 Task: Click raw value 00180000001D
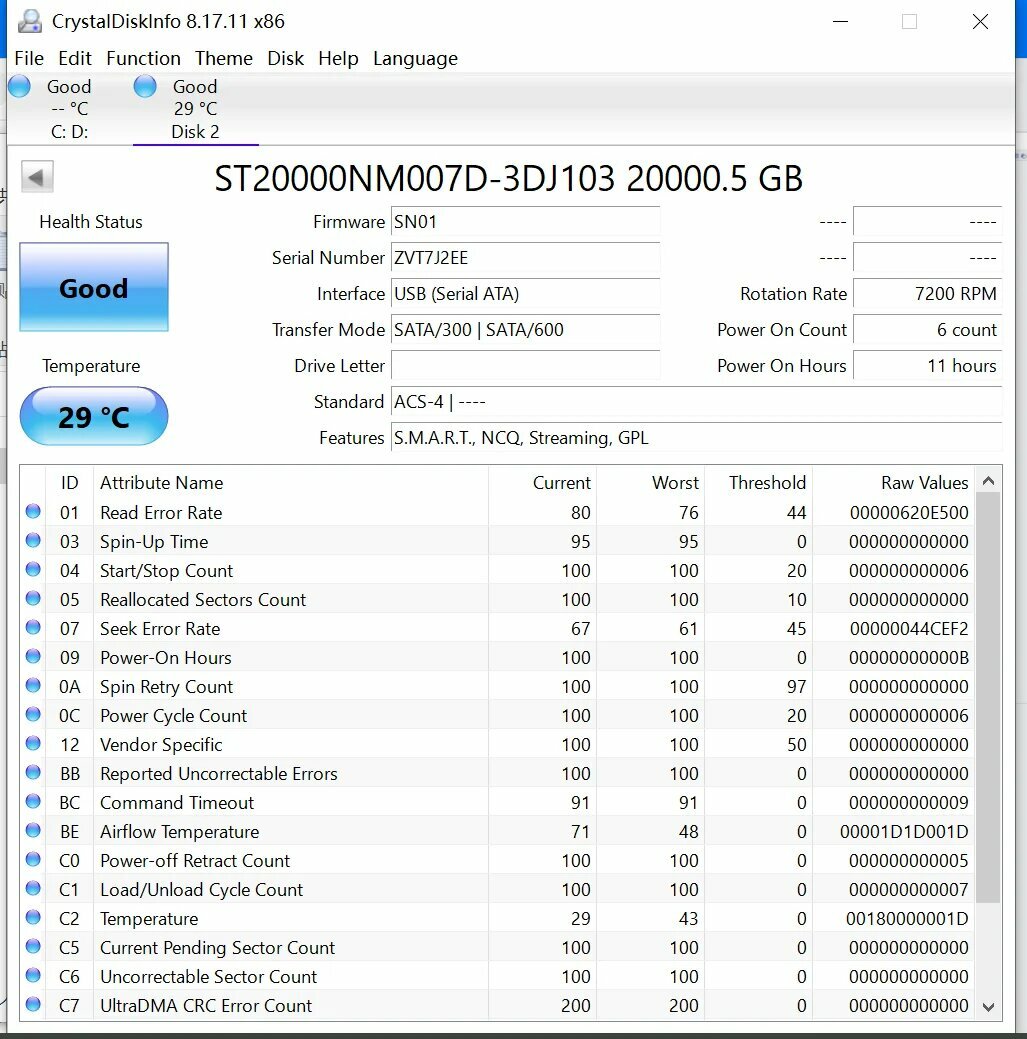[x=906, y=918]
